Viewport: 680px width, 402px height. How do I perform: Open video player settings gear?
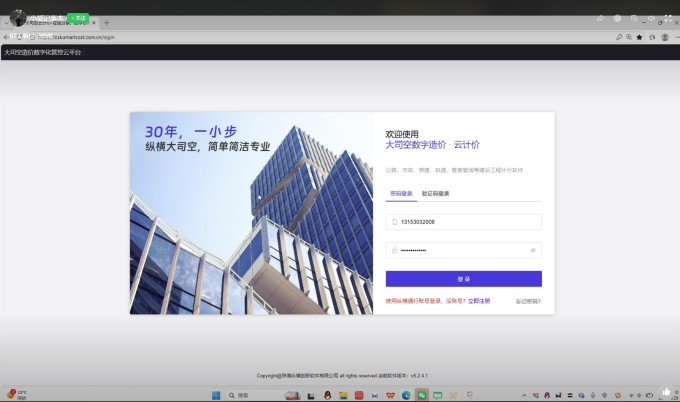tap(618, 18)
